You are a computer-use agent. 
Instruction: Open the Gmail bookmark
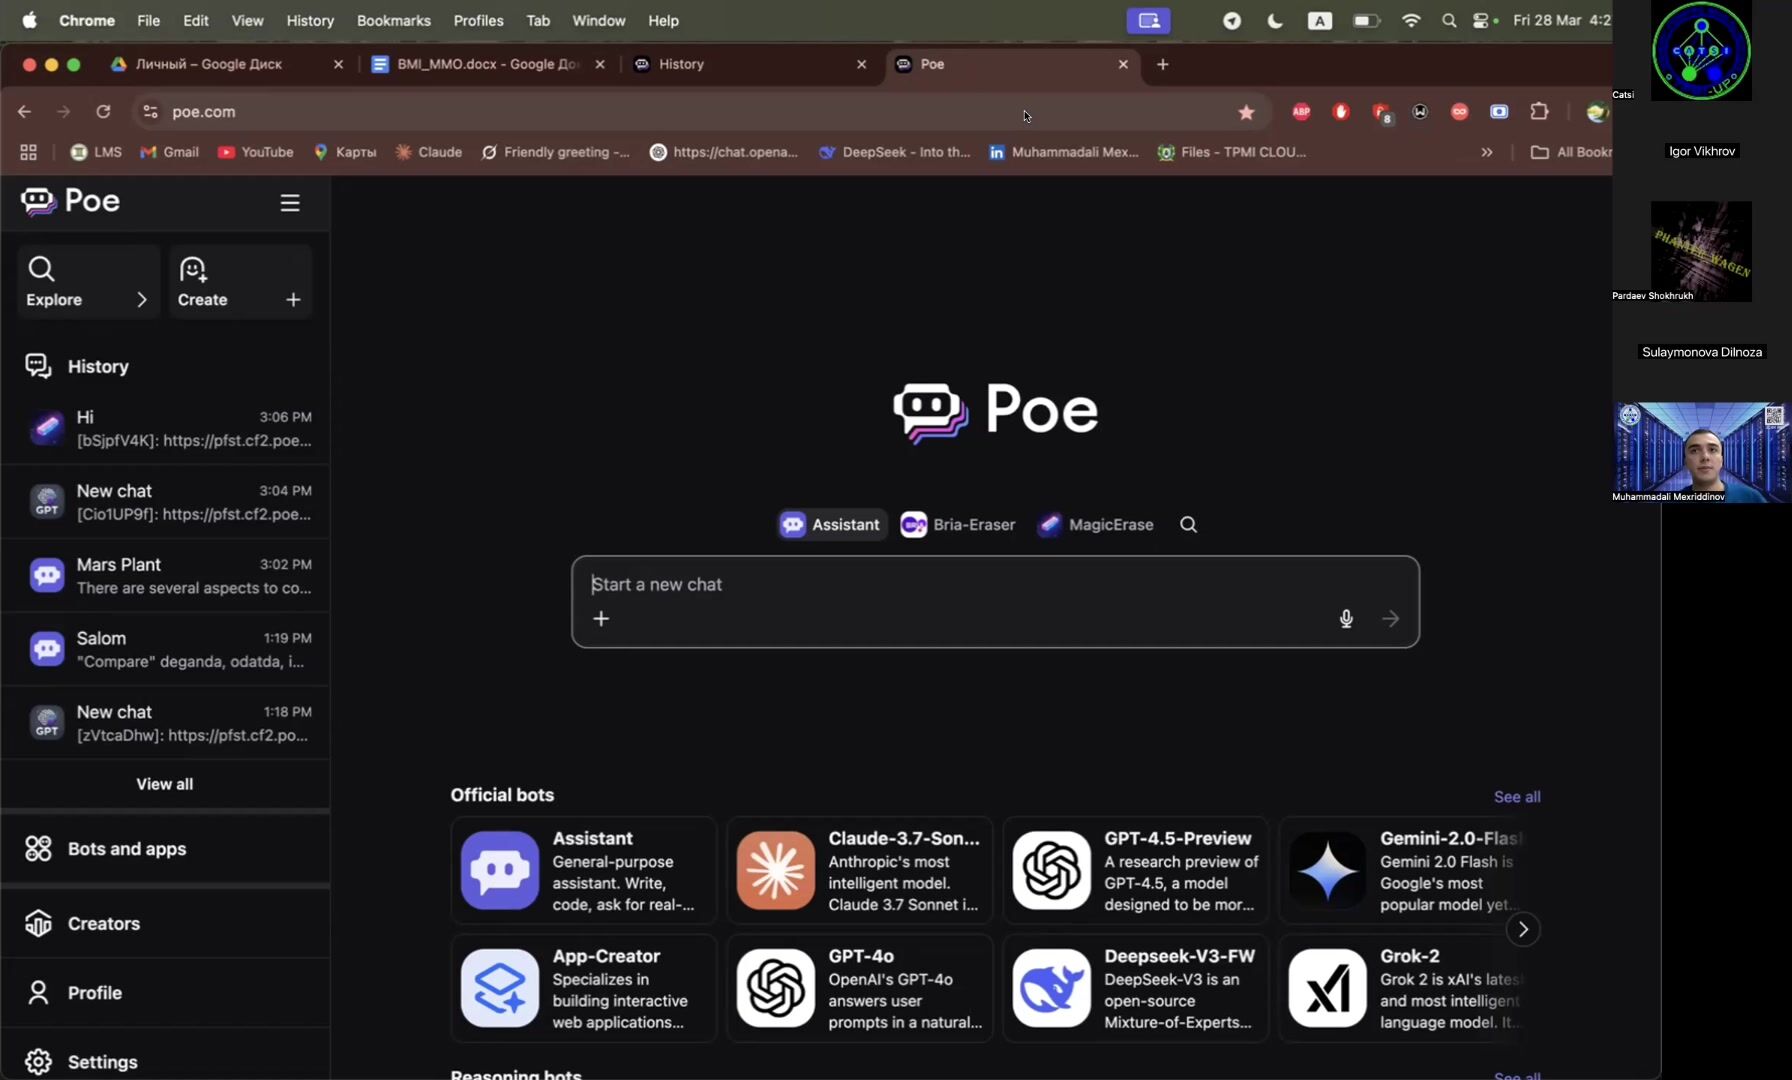coord(170,152)
